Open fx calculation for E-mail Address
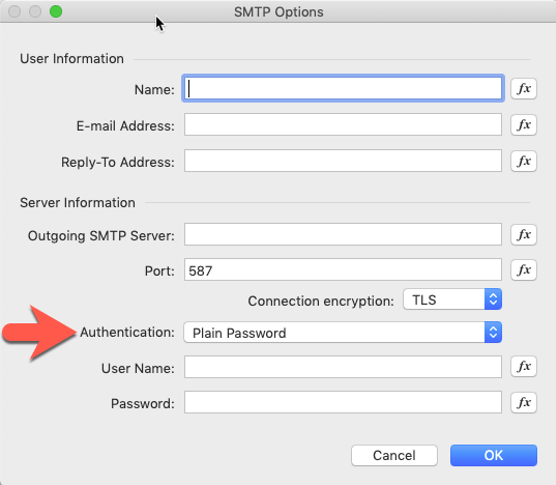The height and width of the screenshot is (485, 556). click(523, 125)
